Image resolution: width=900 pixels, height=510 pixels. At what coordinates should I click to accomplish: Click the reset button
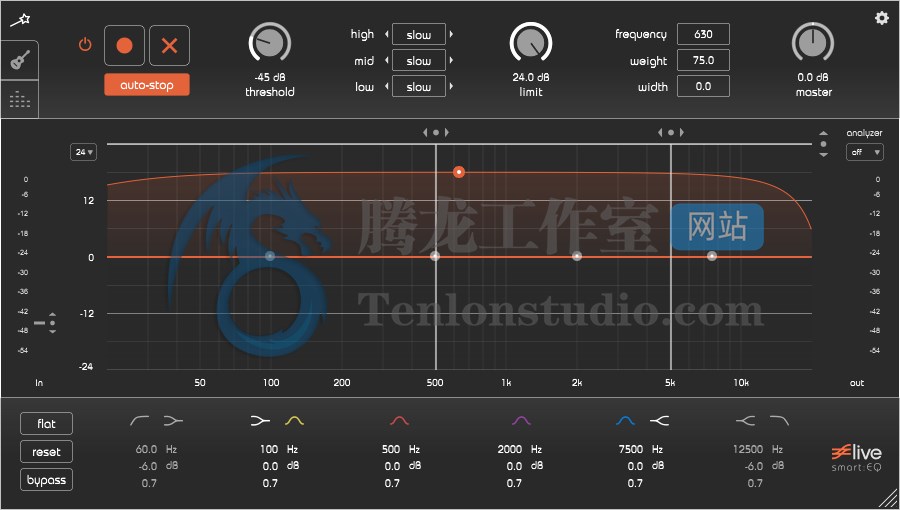46,452
